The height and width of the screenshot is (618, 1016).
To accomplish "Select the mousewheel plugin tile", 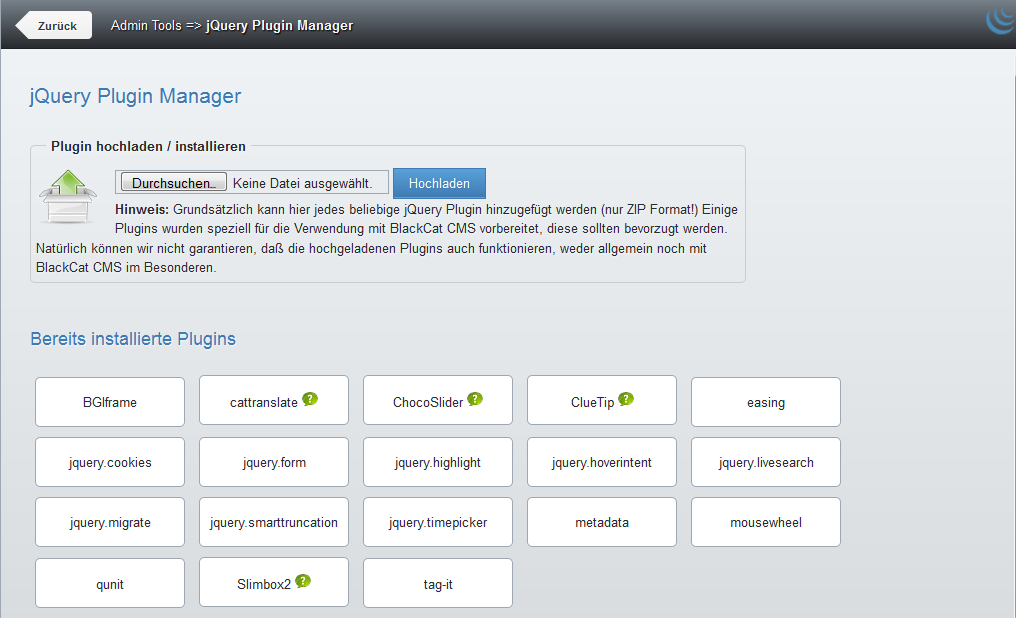I will click(x=766, y=522).
